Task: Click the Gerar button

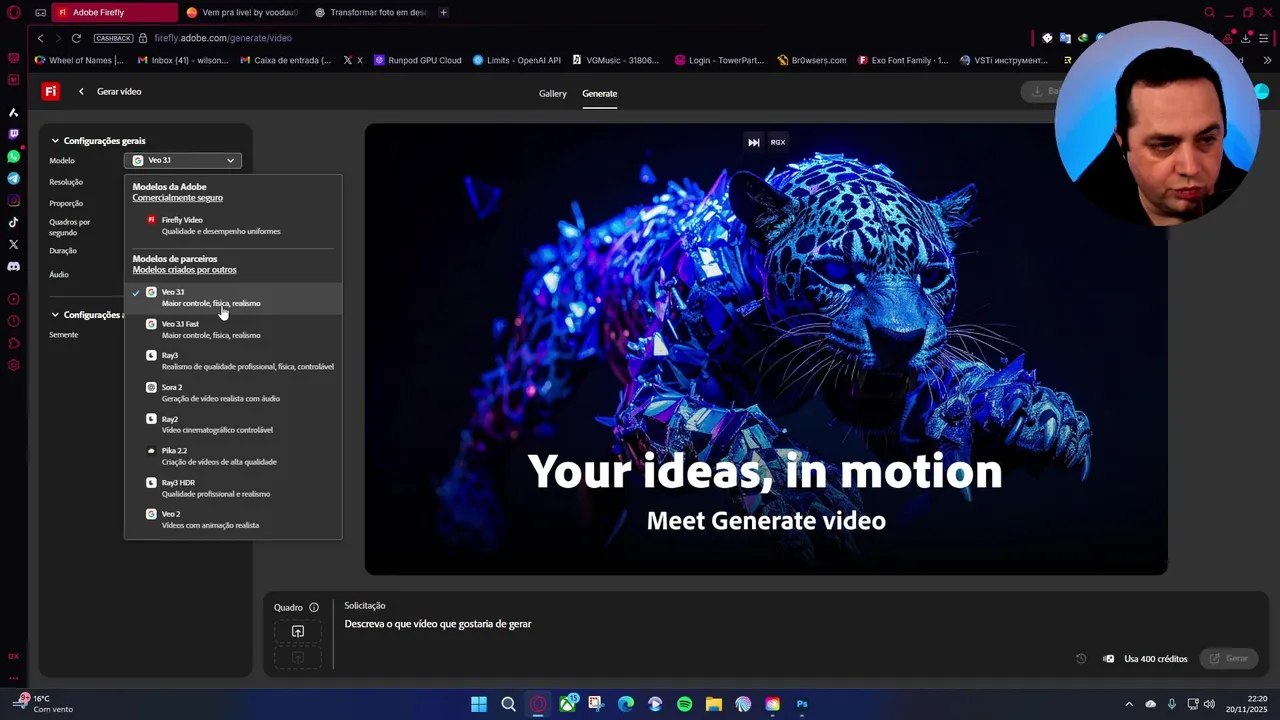Action: tap(1228, 658)
